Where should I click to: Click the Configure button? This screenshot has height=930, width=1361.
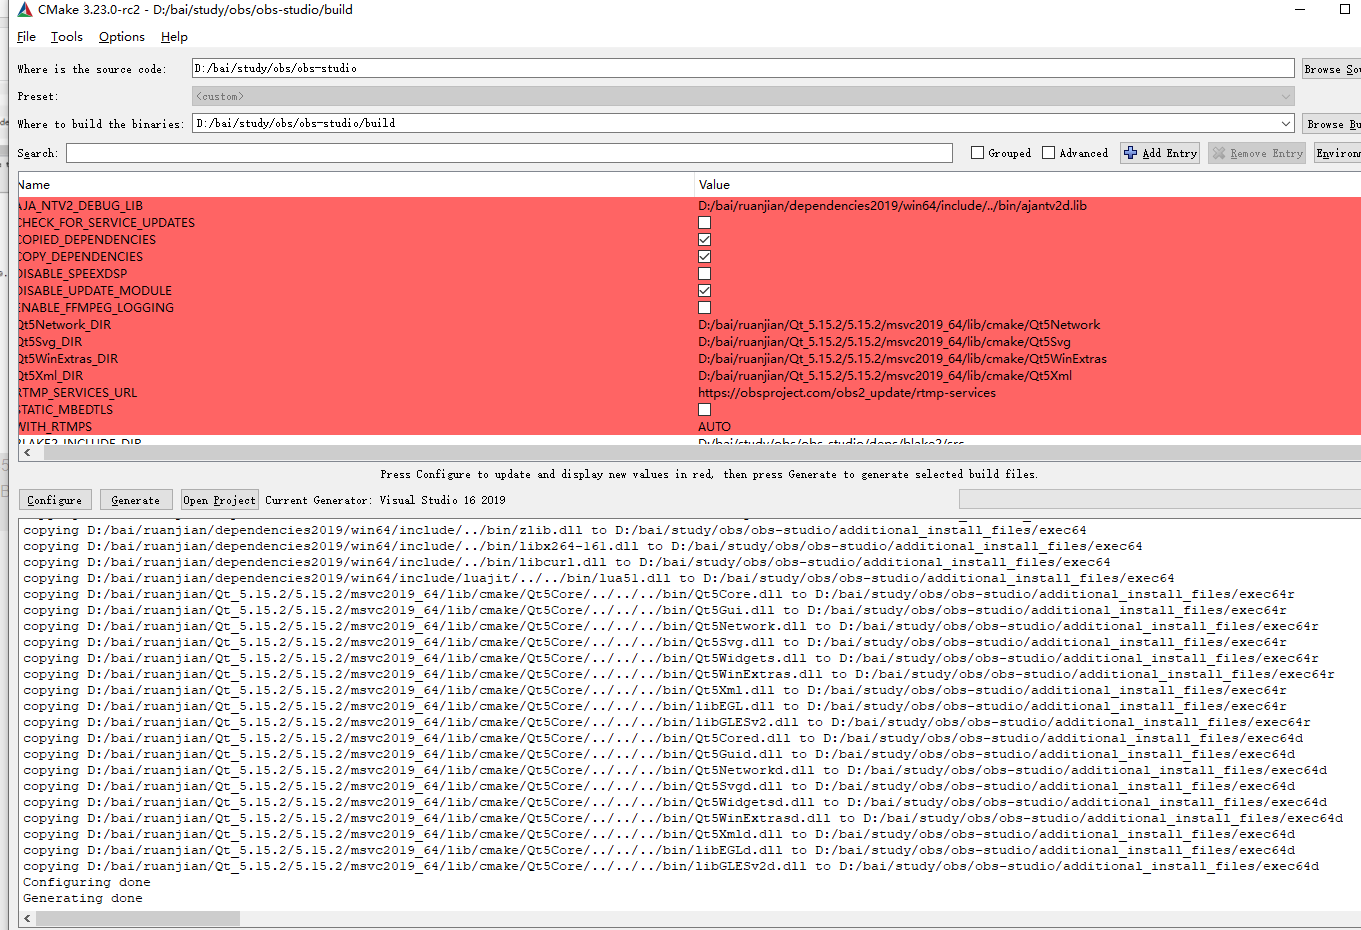55,500
